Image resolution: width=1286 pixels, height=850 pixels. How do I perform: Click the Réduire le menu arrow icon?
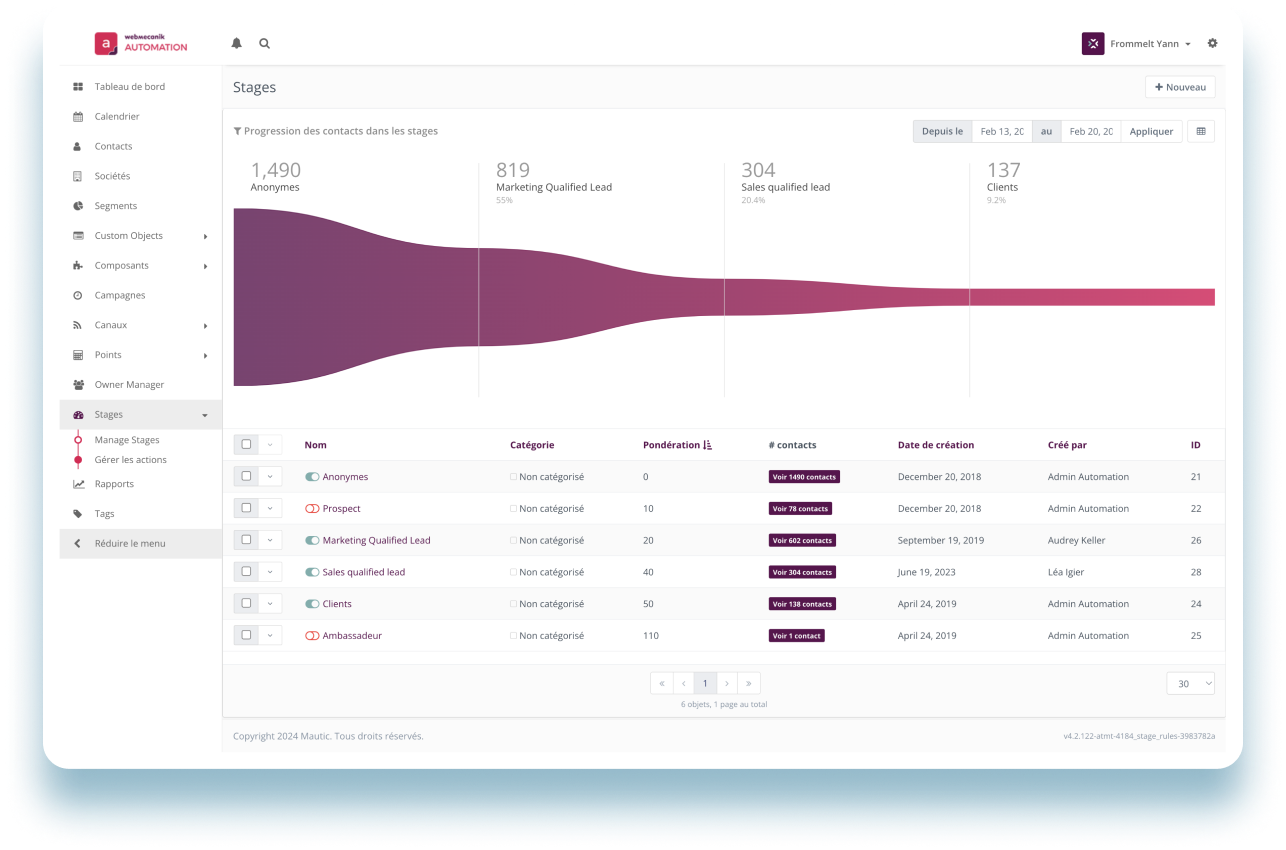click(x=78, y=544)
